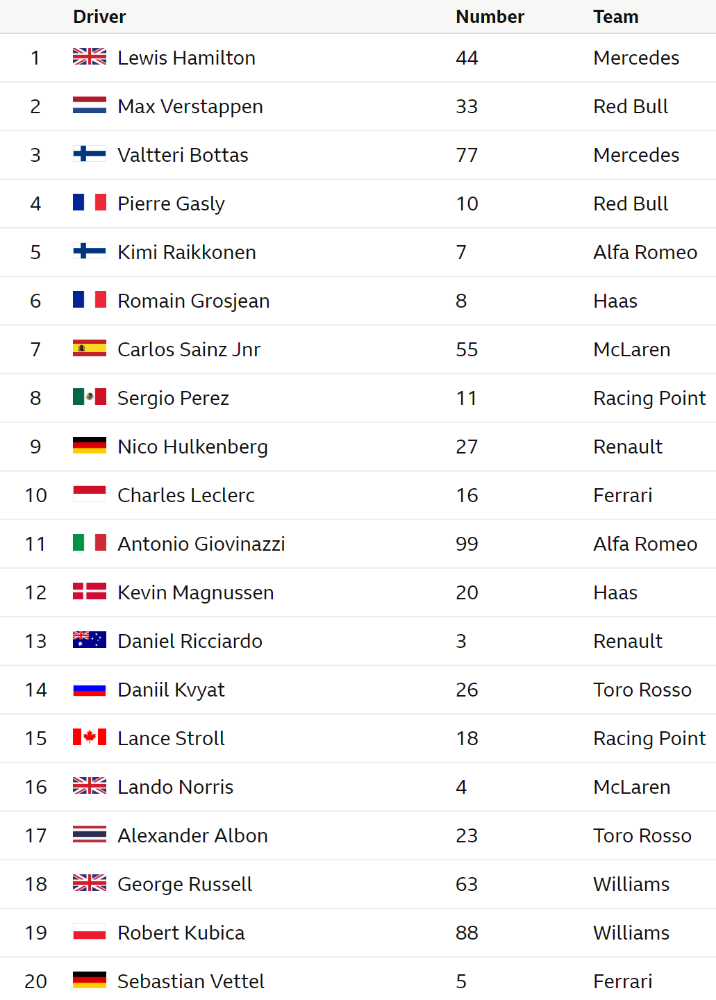Click the Mexican flag beside Sergio Perez
716x1000 pixels.
point(89,397)
